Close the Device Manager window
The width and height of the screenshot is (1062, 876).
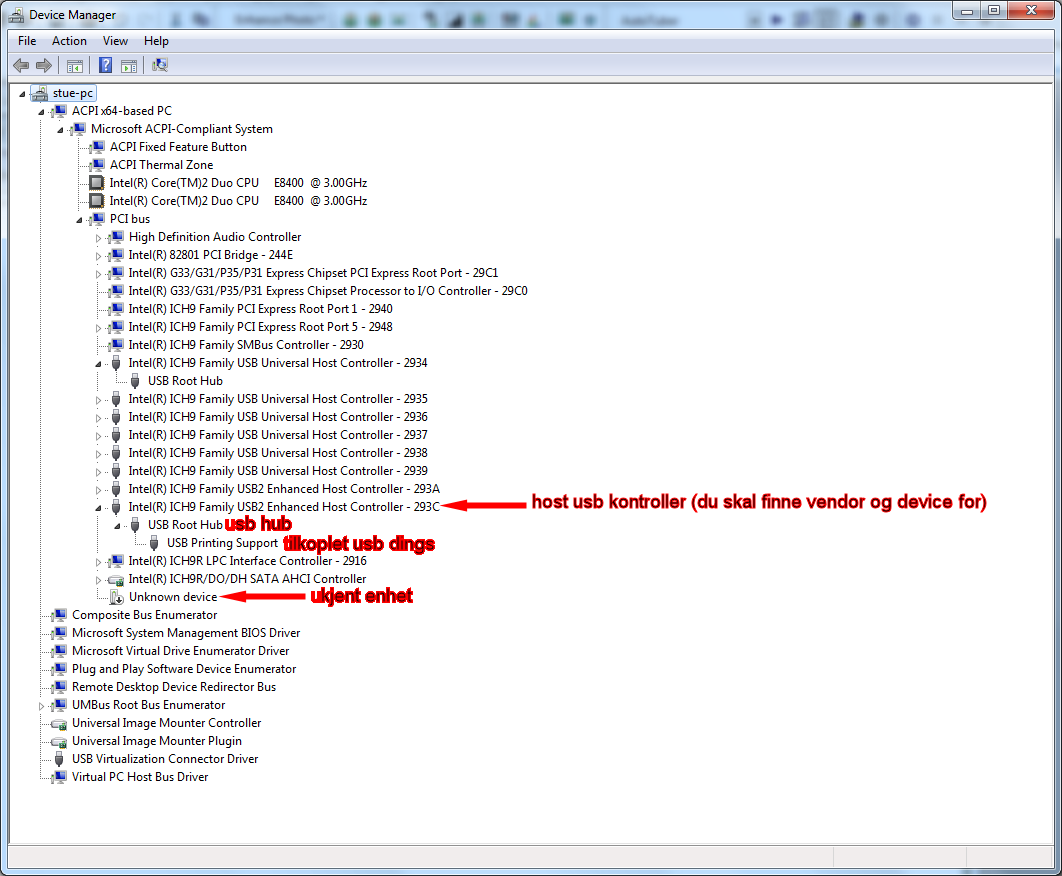tap(1032, 11)
